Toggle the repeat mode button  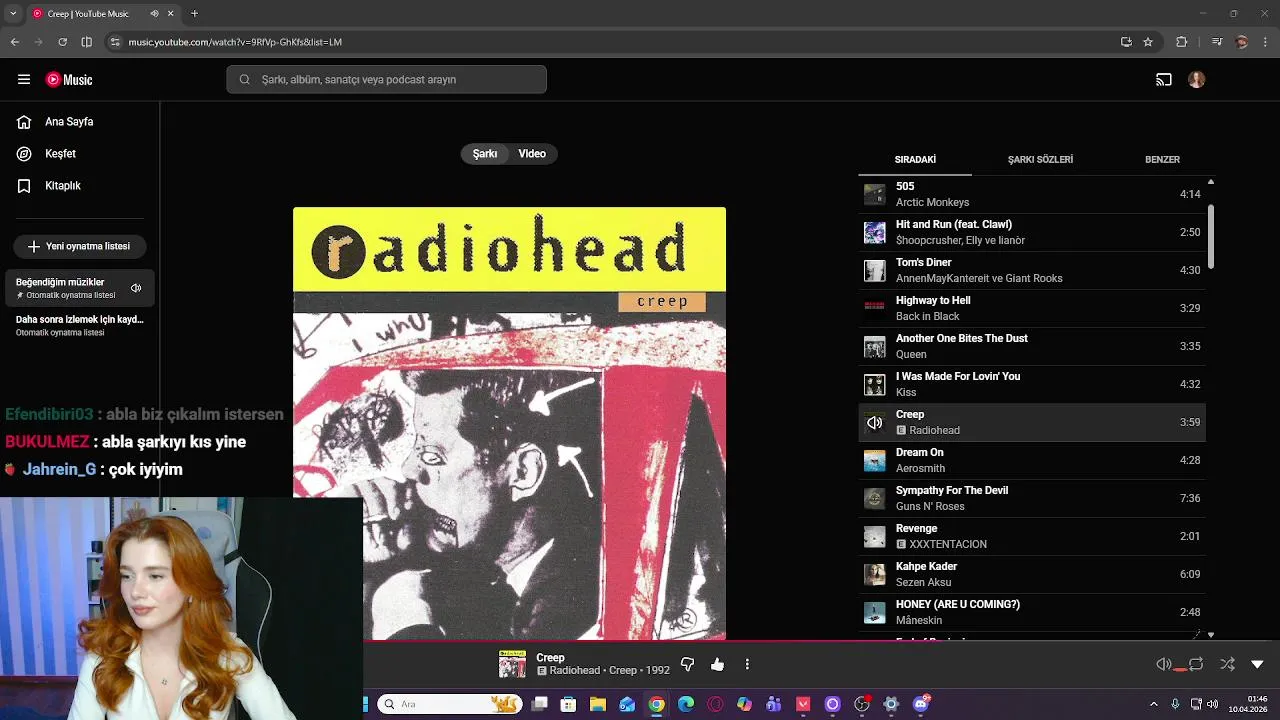tap(1196, 664)
